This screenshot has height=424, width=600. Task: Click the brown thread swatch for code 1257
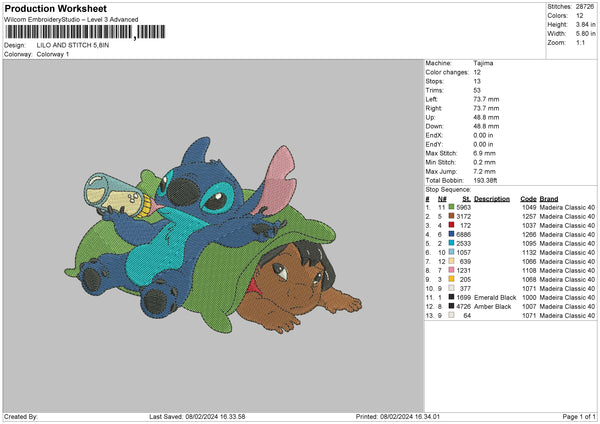pyautogui.click(x=452, y=216)
